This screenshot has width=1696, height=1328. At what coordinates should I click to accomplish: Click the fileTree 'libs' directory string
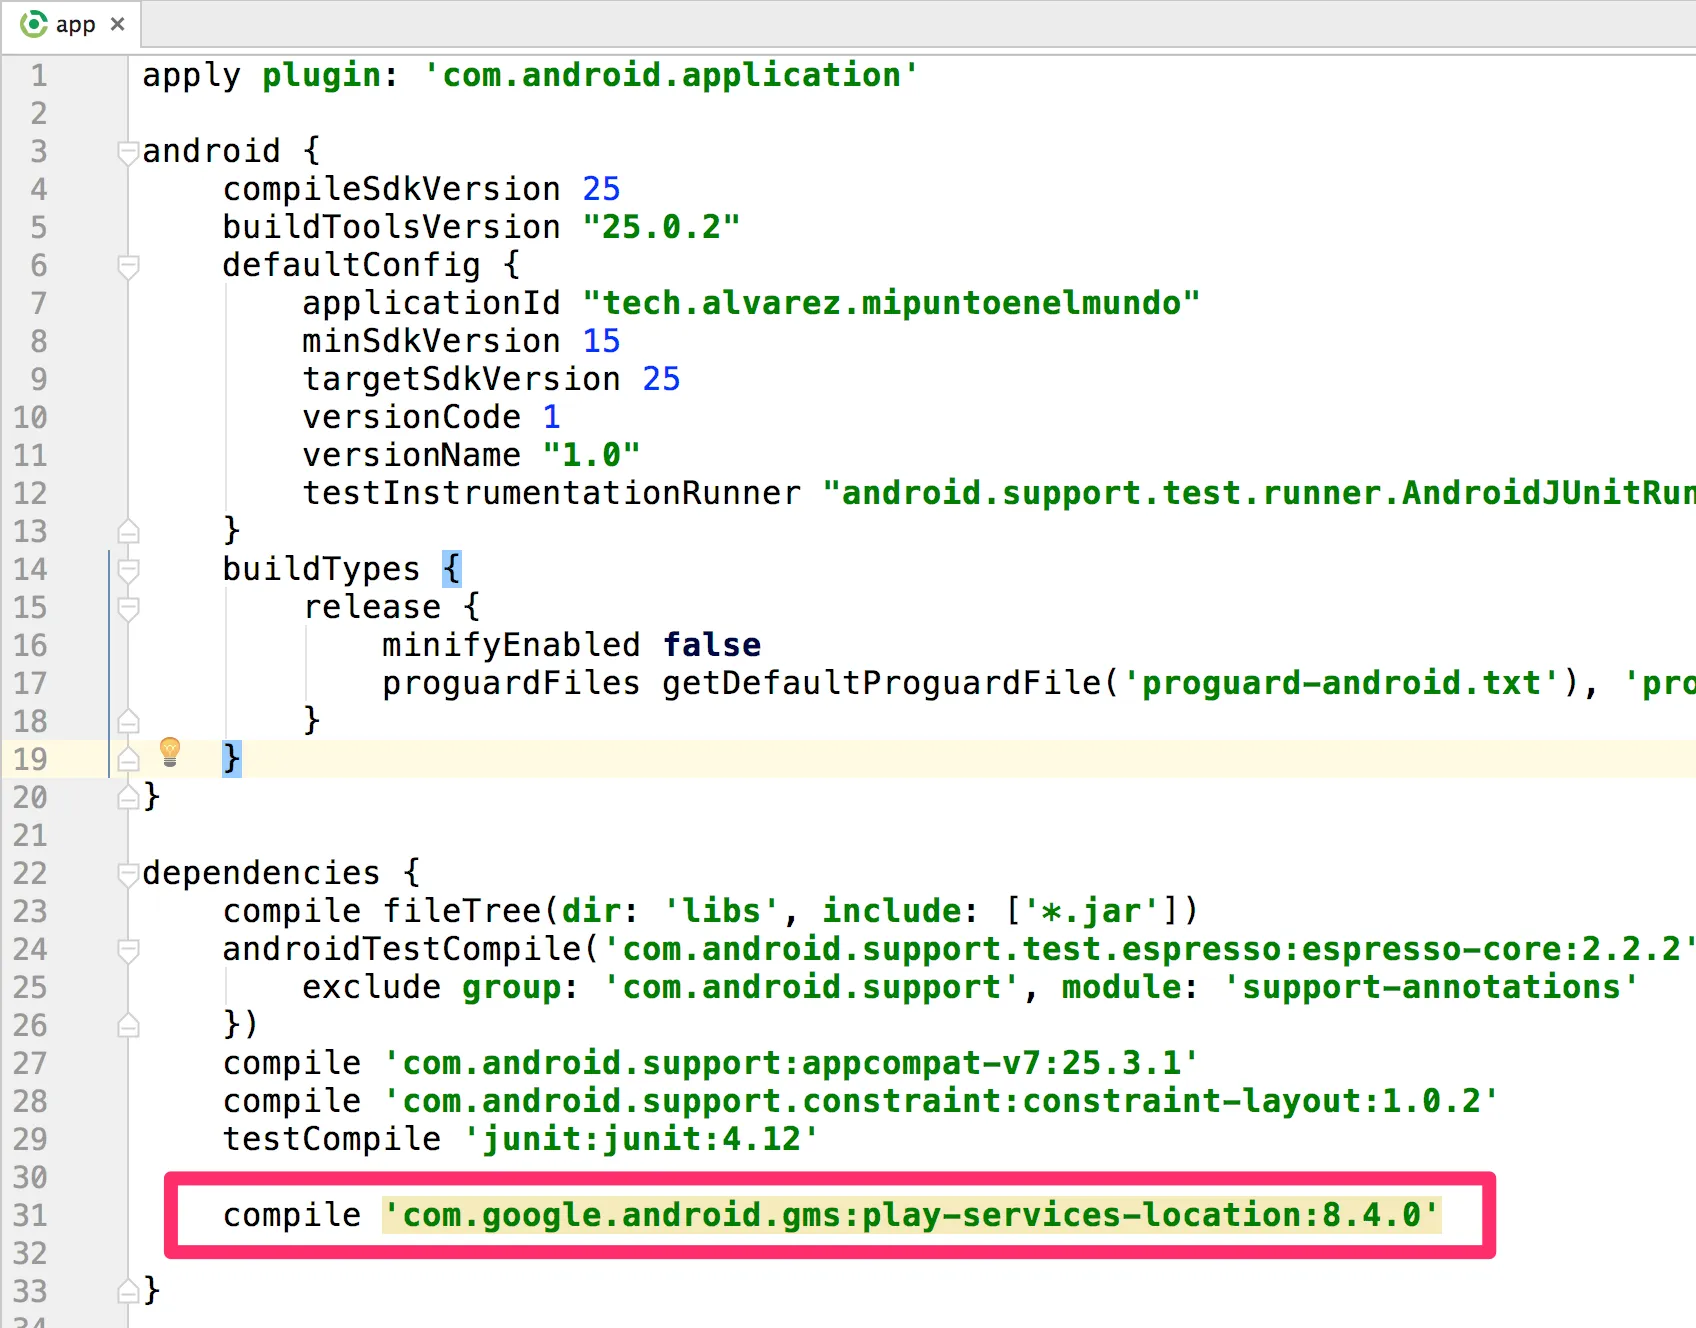721,911
